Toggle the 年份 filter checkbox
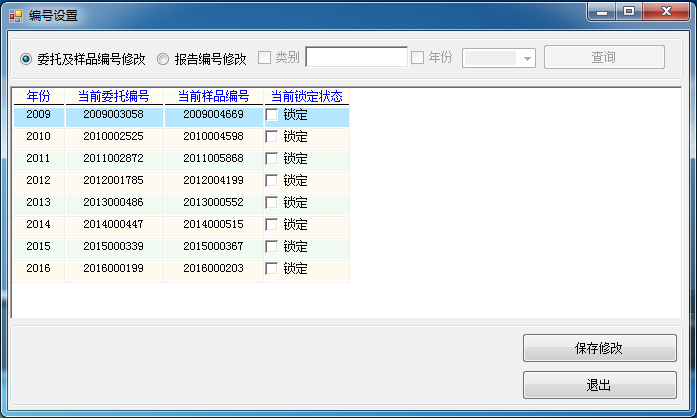 click(418, 58)
